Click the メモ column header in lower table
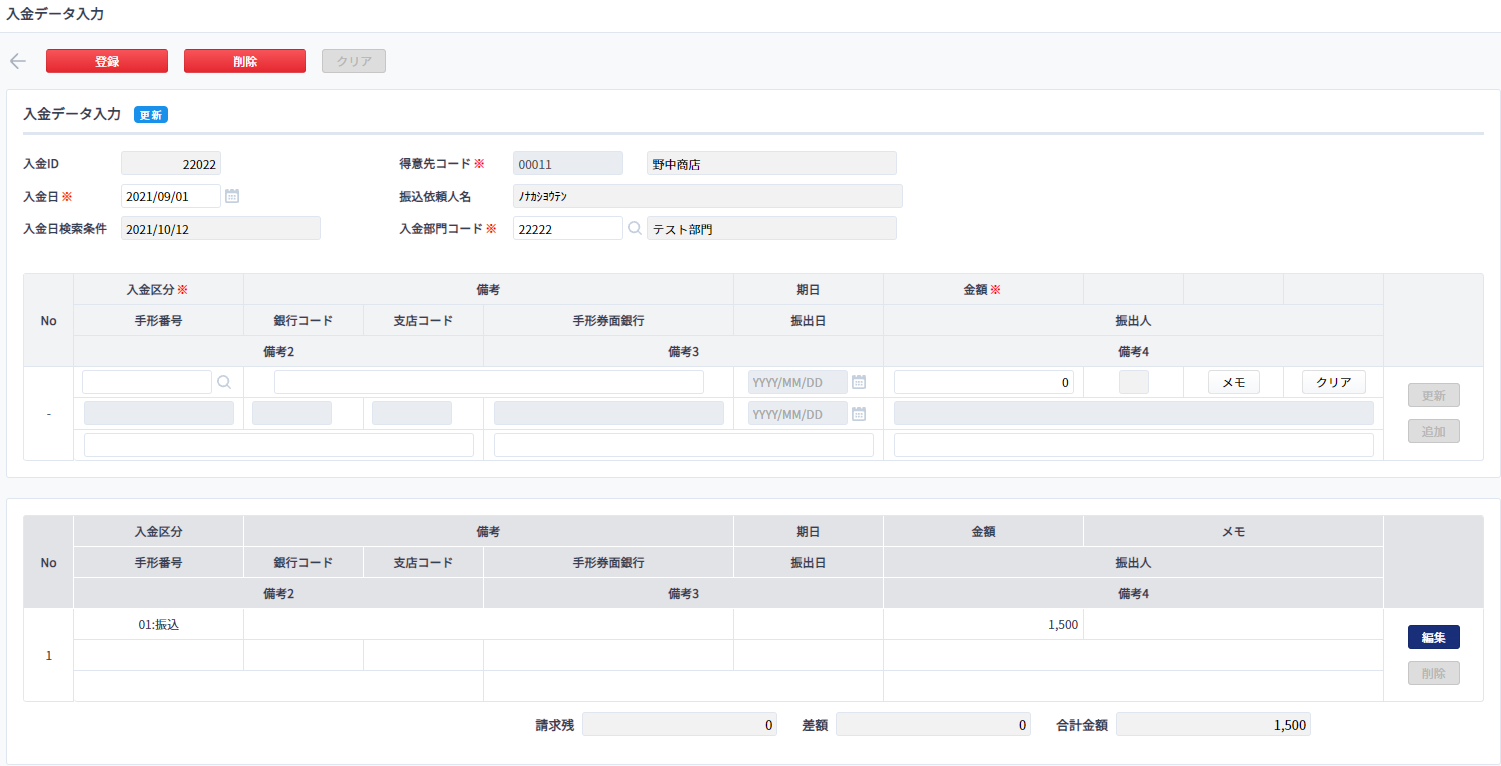The image size is (1501, 766). point(1233,532)
